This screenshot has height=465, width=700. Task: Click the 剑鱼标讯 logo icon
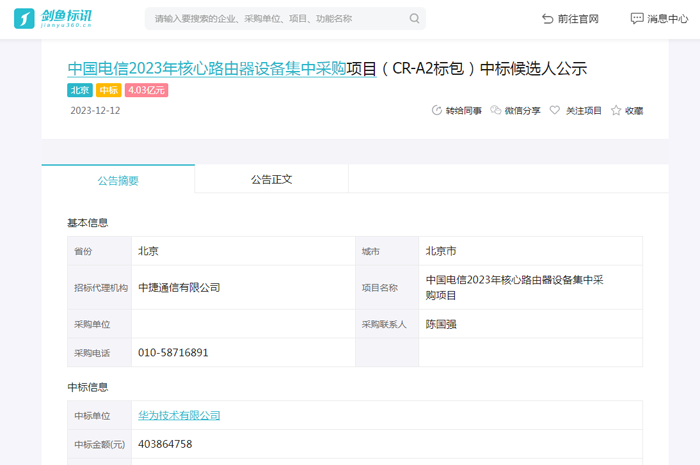(25, 18)
